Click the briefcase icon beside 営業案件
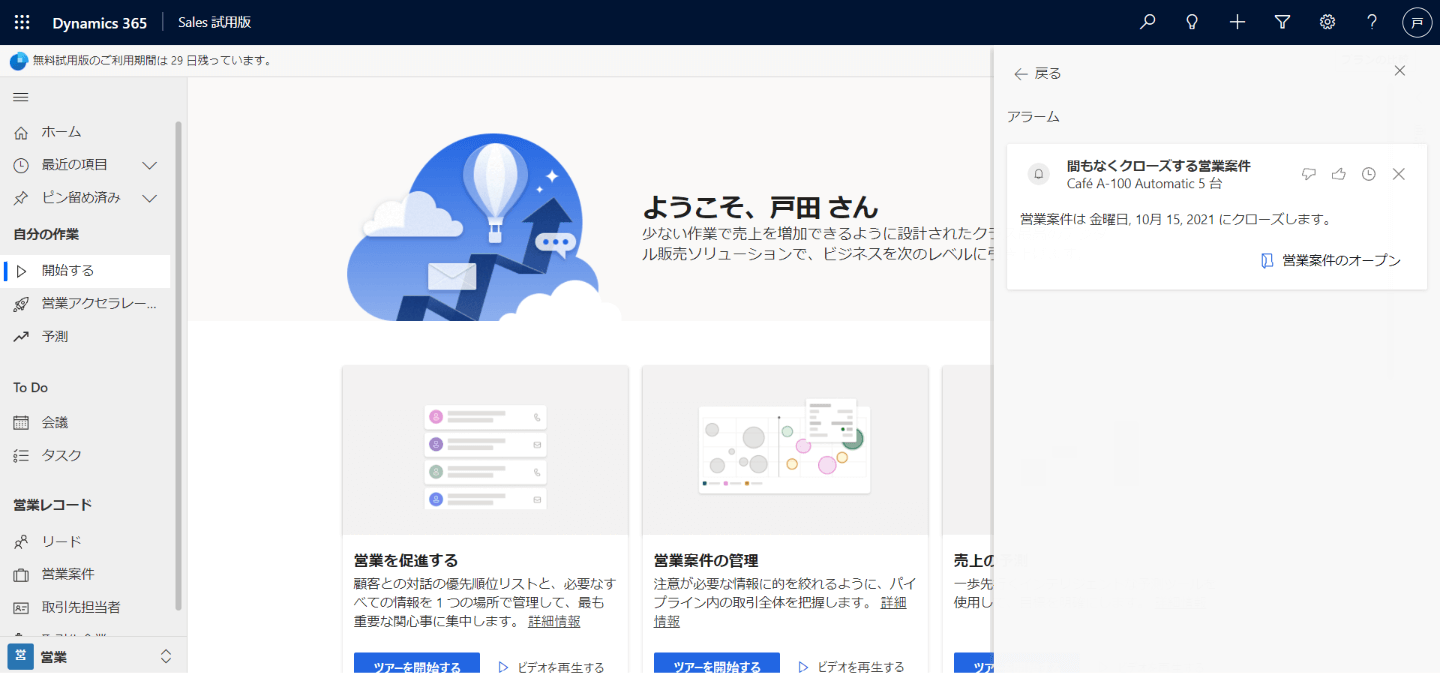 coord(21,575)
